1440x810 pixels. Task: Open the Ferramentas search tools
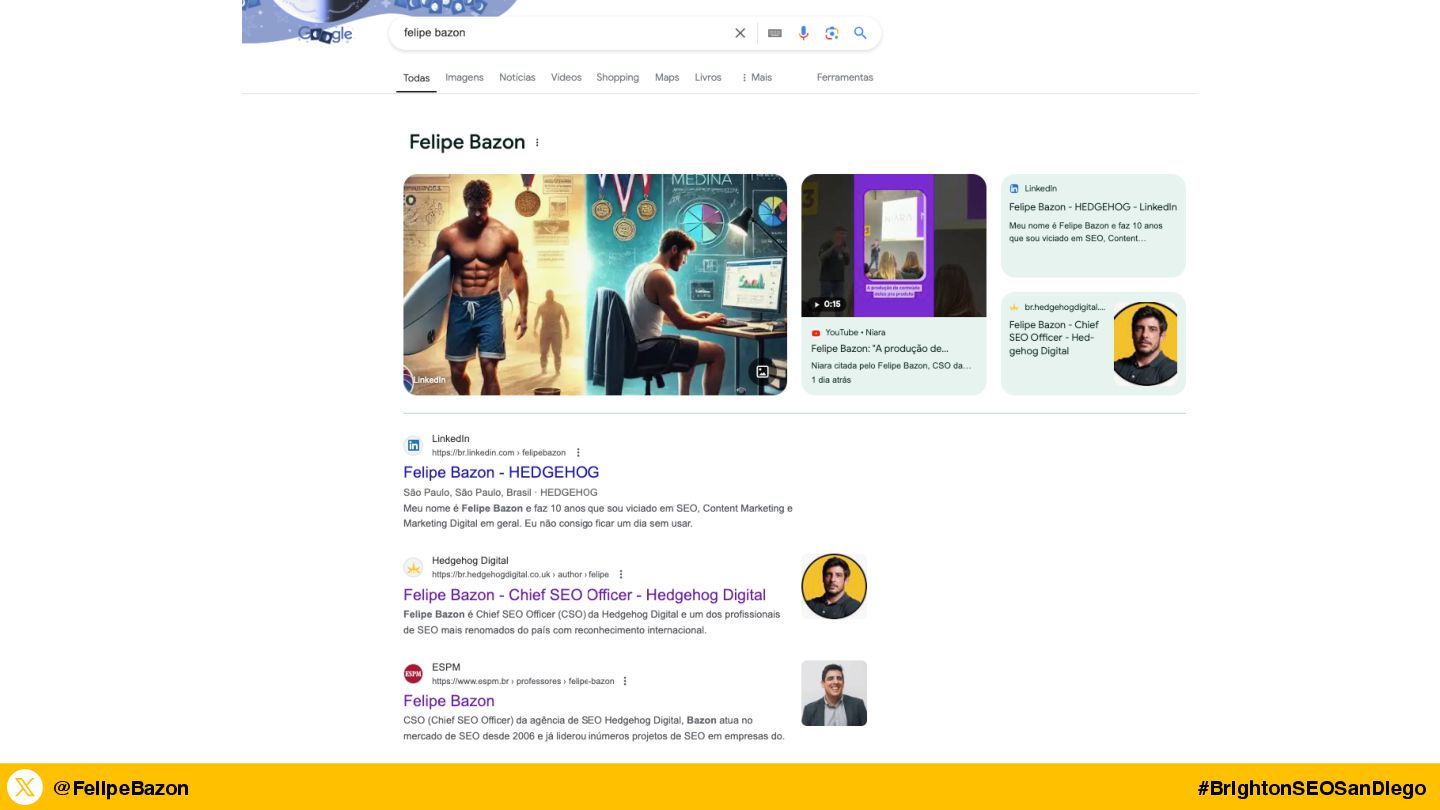click(845, 78)
